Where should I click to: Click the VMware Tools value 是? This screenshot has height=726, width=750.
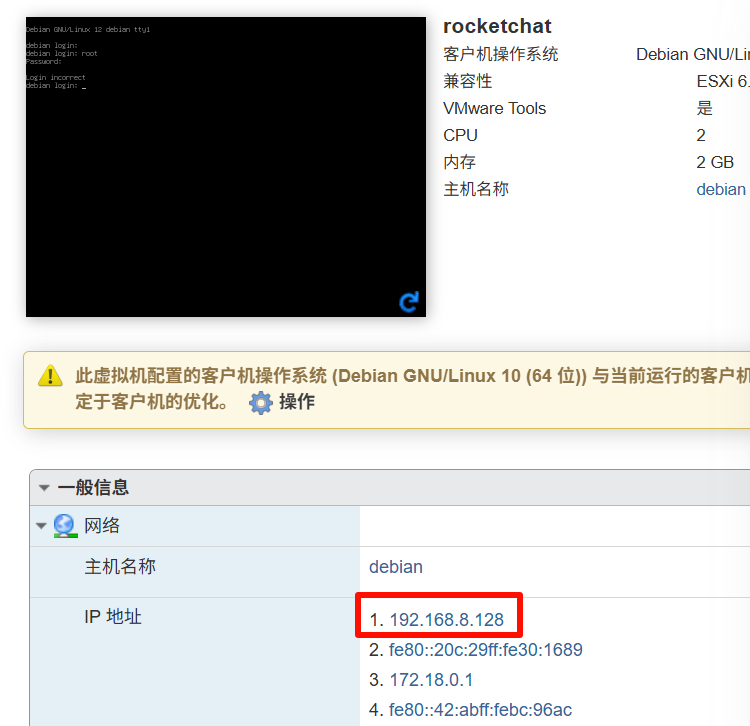[x=704, y=108]
